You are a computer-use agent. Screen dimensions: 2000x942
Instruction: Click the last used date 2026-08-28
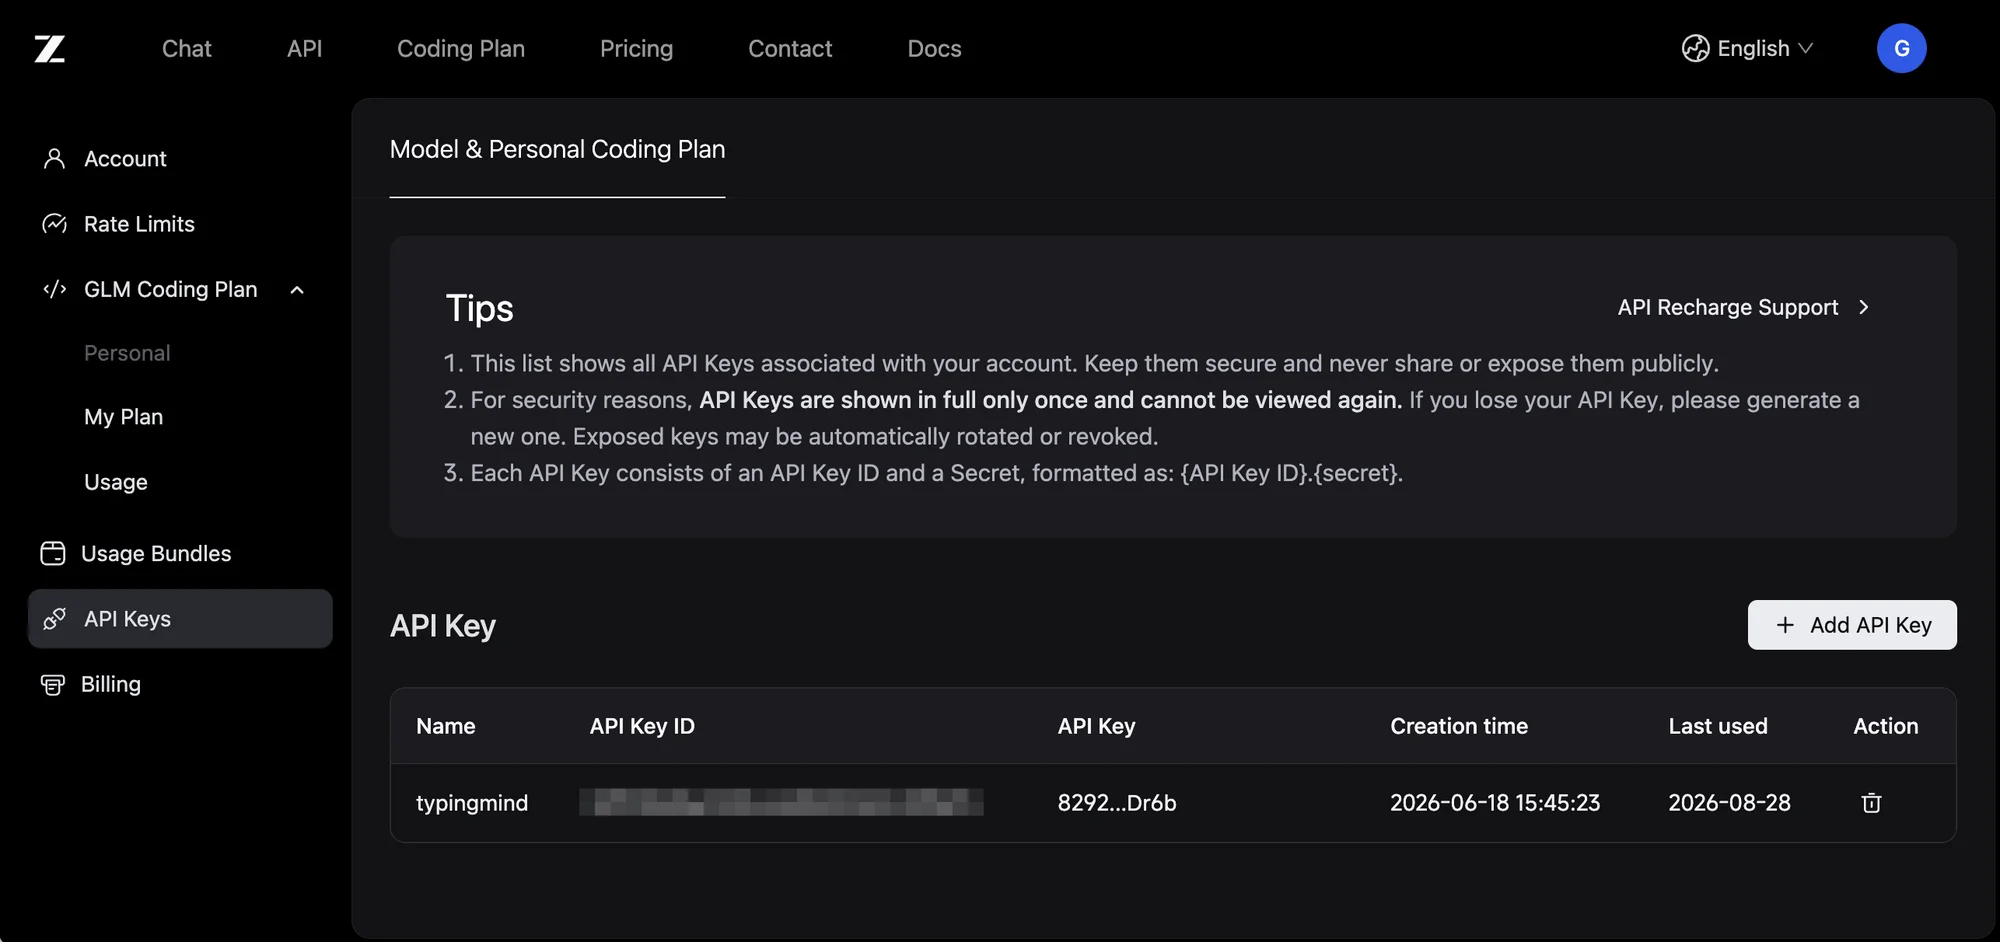click(1729, 803)
